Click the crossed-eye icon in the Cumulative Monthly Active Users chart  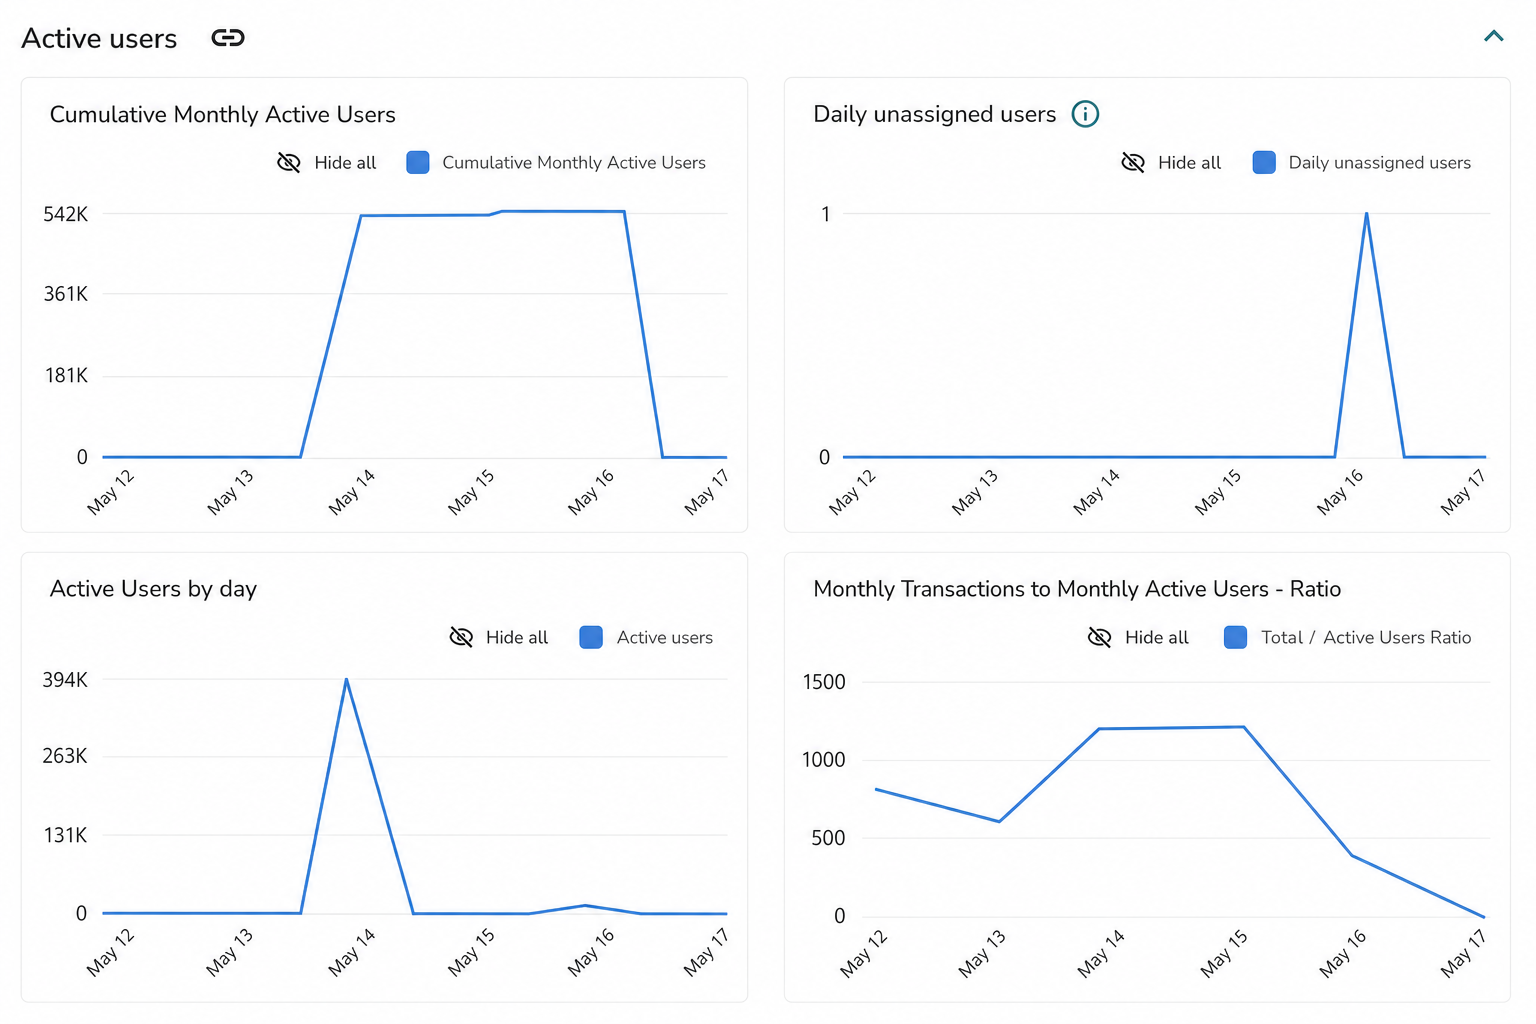tap(289, 162)
